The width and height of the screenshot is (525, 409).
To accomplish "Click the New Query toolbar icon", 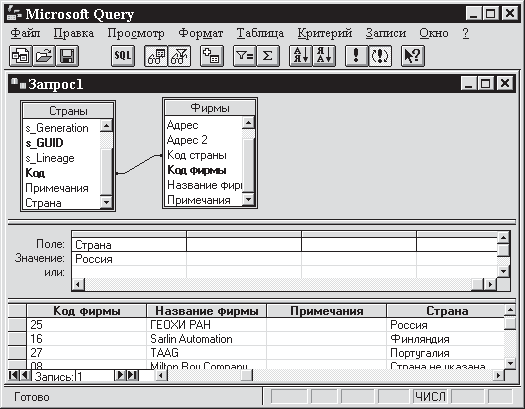I will click(21, 56).
